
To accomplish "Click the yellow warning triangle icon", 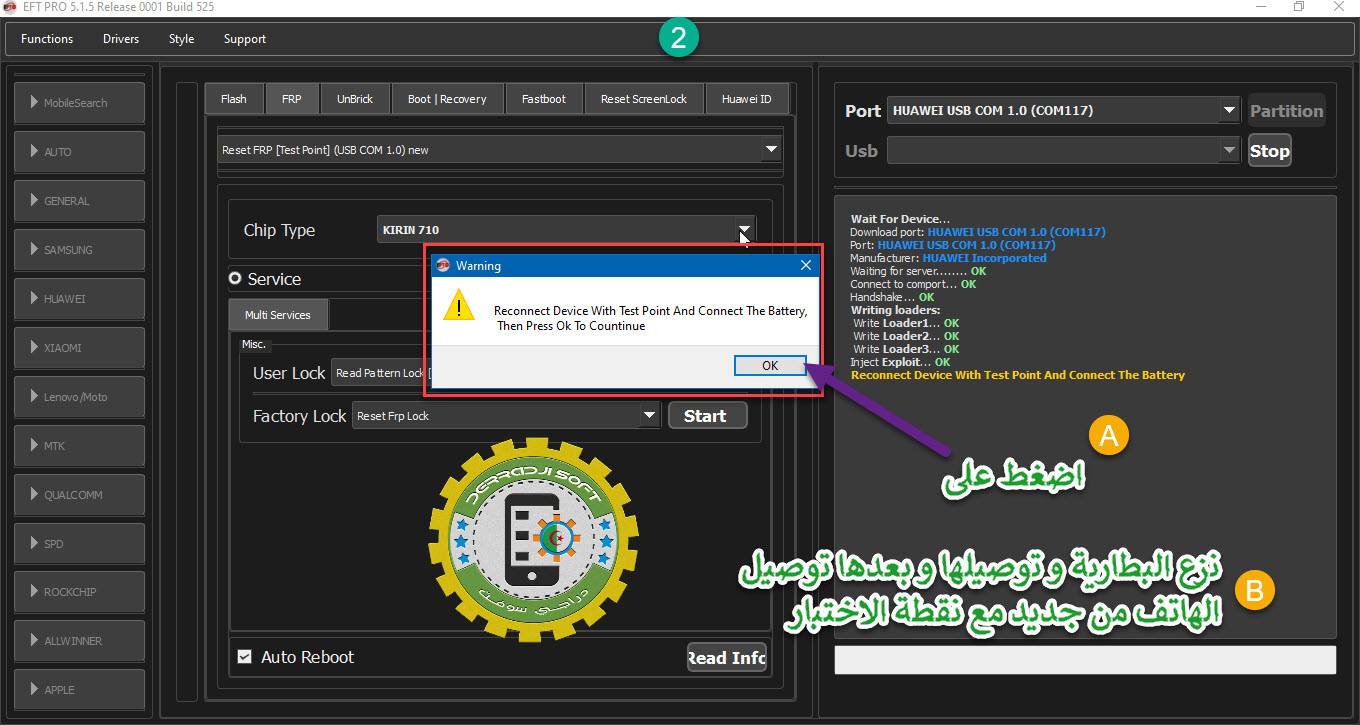I will (460, 306).
